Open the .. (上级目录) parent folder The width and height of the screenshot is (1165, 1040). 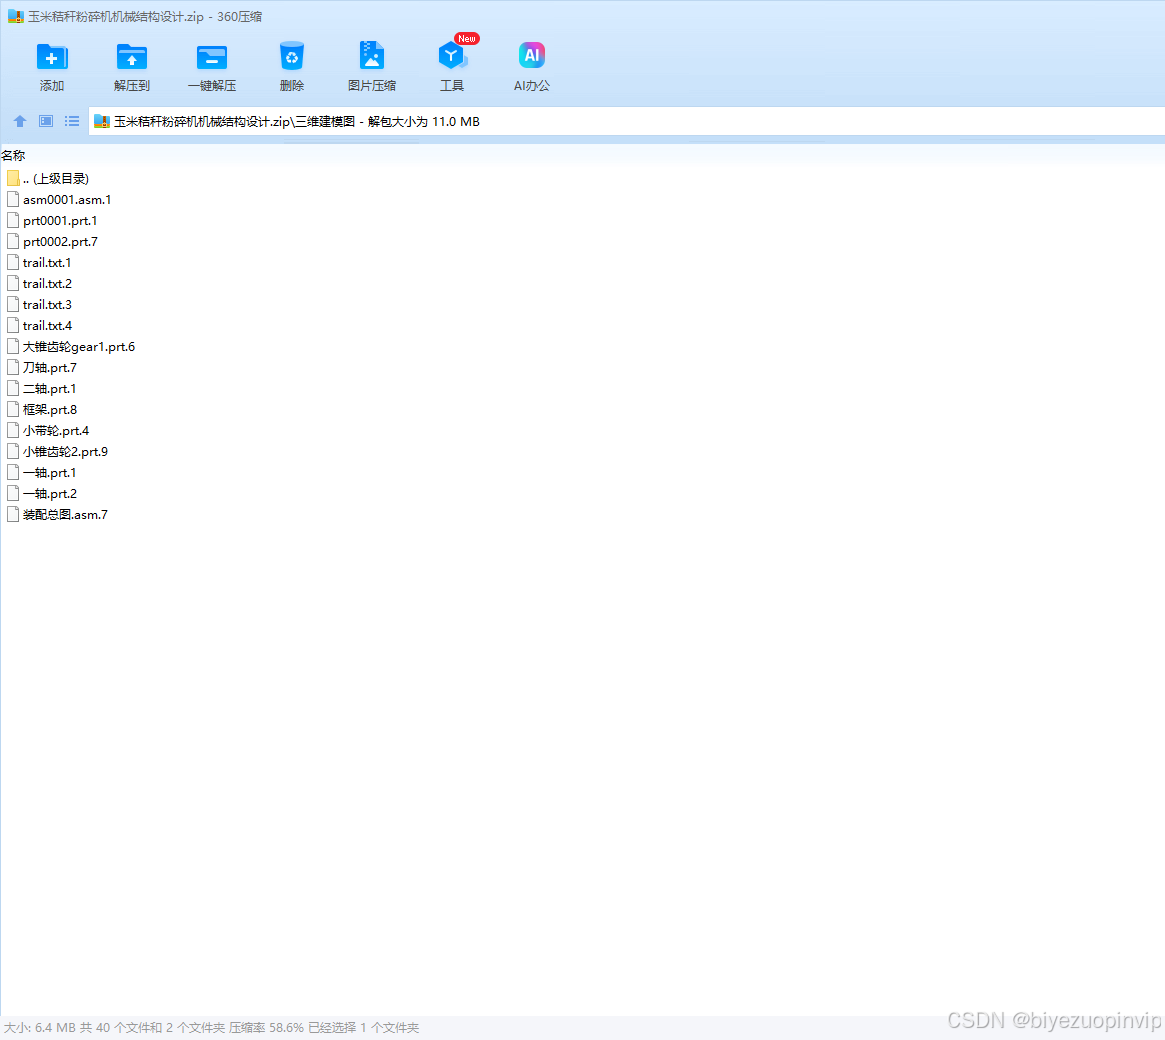pos(56,178)
